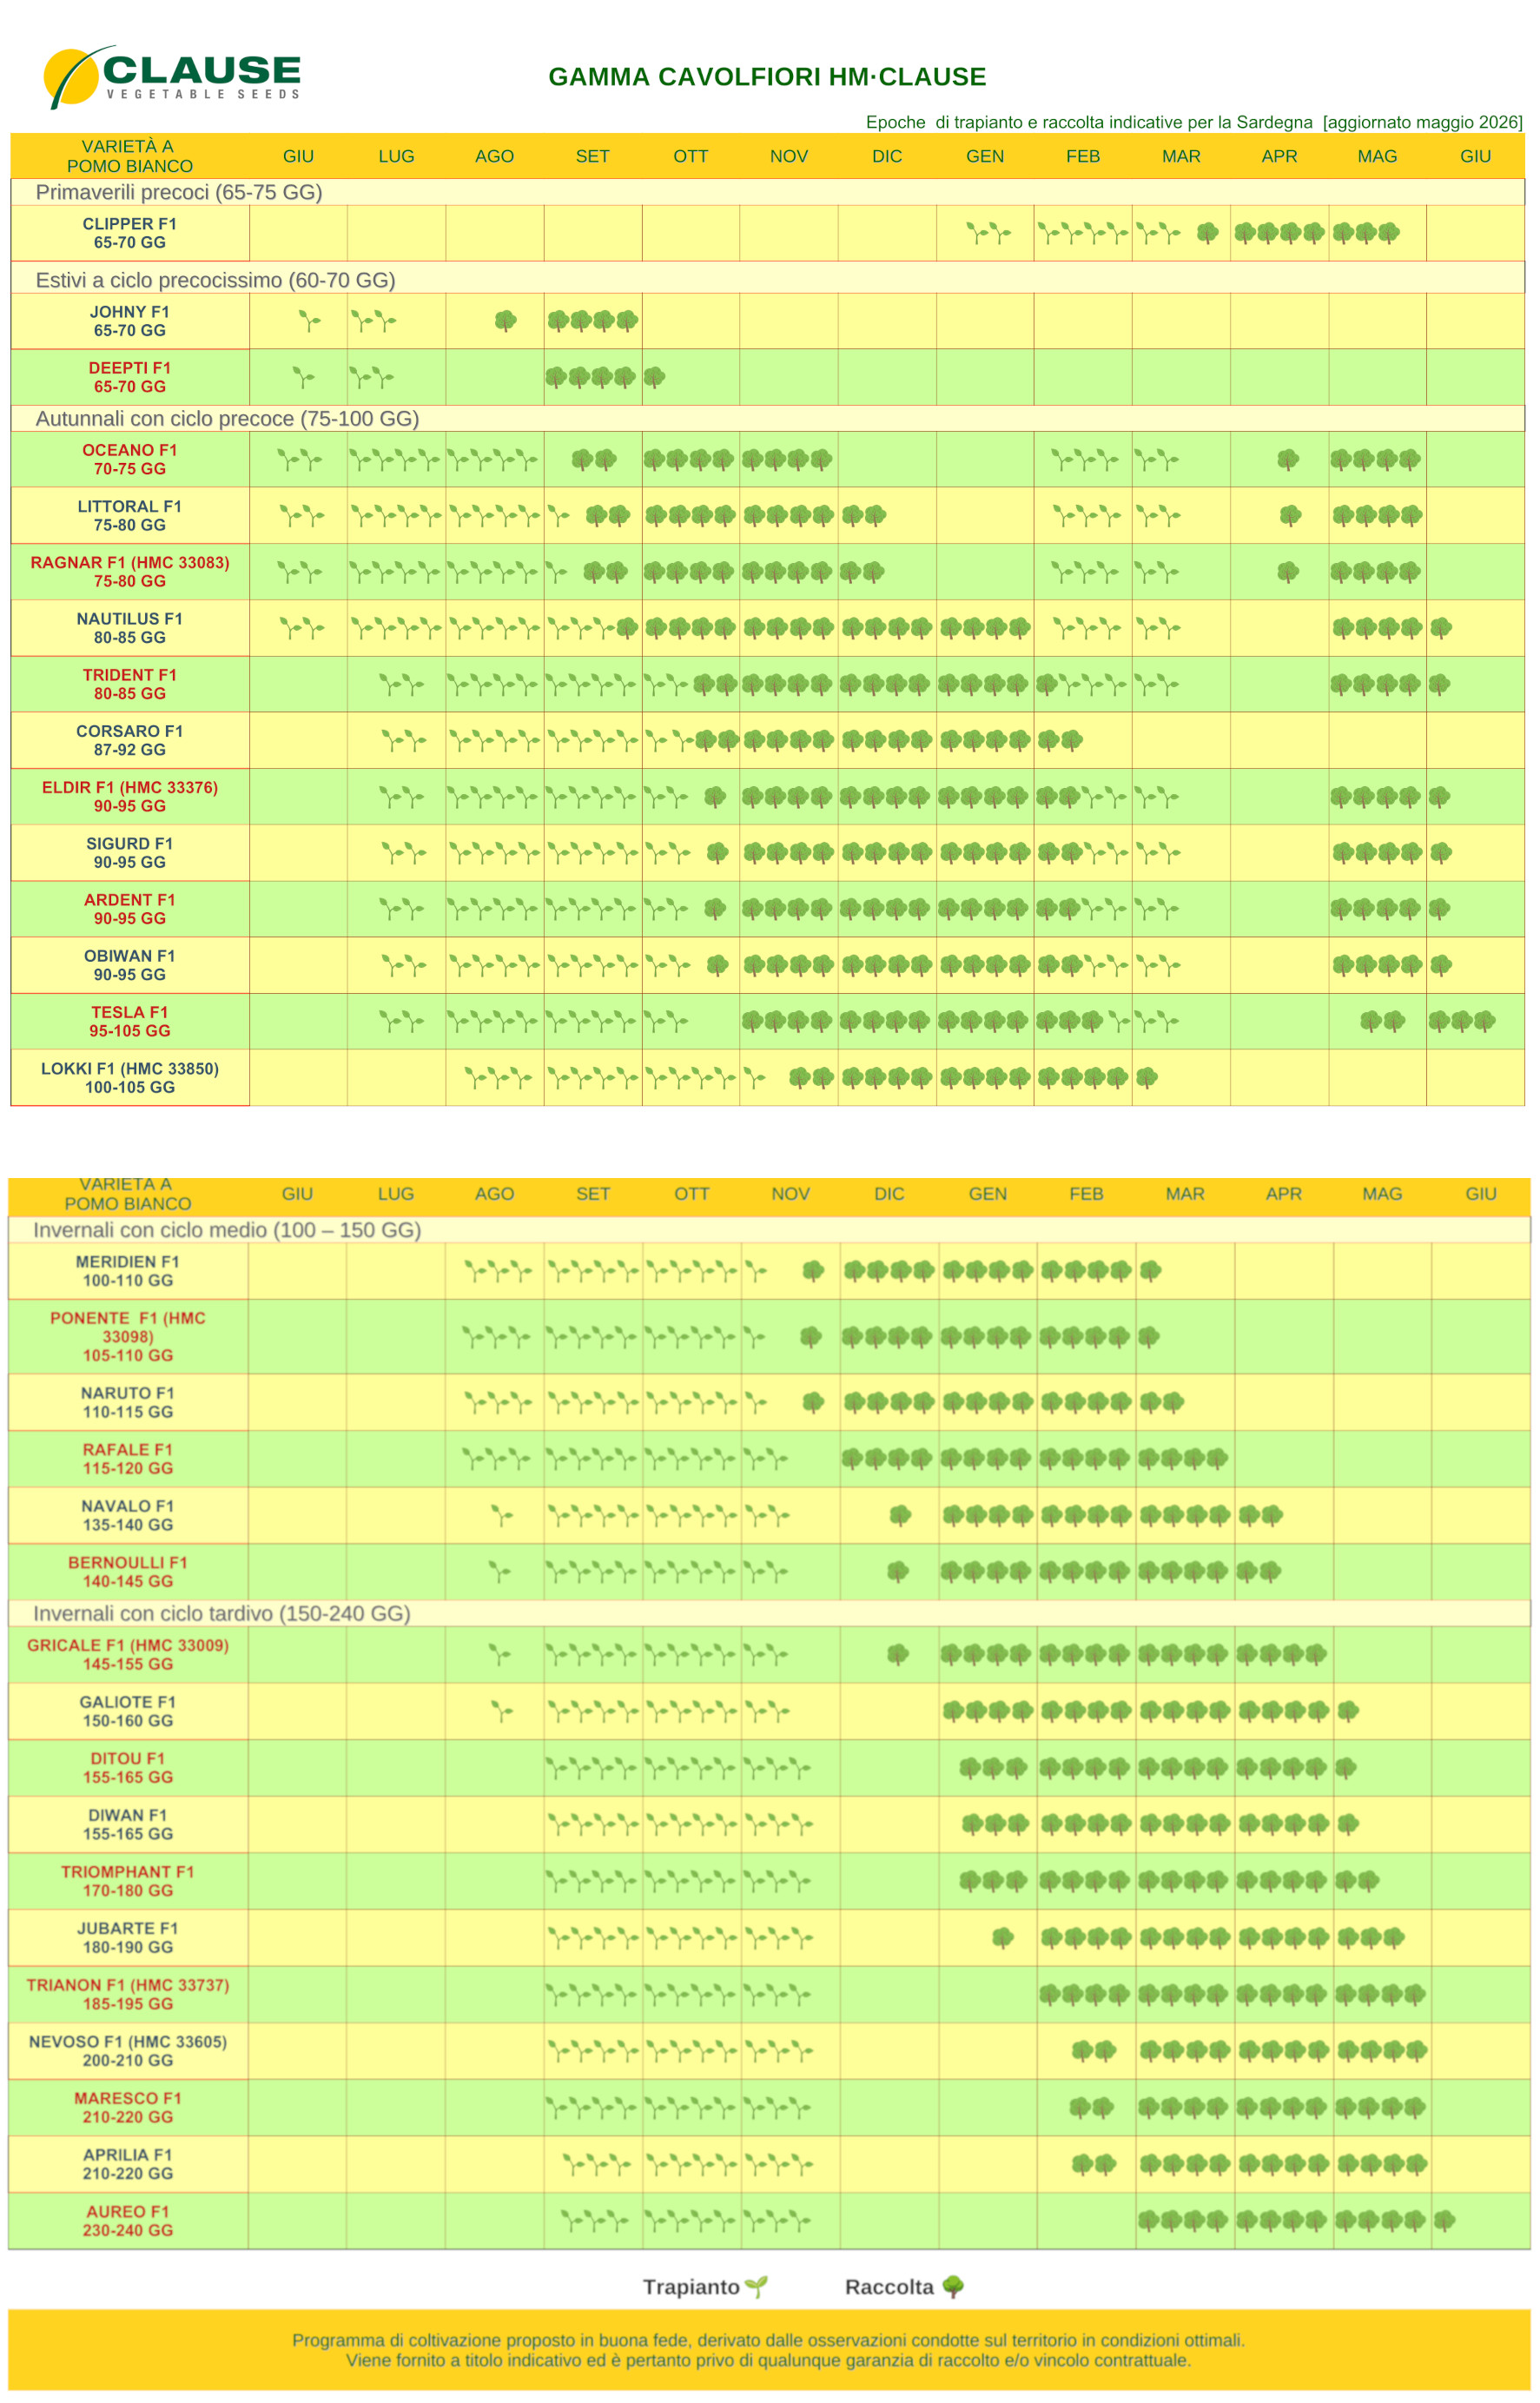Click NARUTO F1's harvest icon in NOV
This screenshot has width=1540, height=2403.
pyautogui.click(x=813, y=1402)
